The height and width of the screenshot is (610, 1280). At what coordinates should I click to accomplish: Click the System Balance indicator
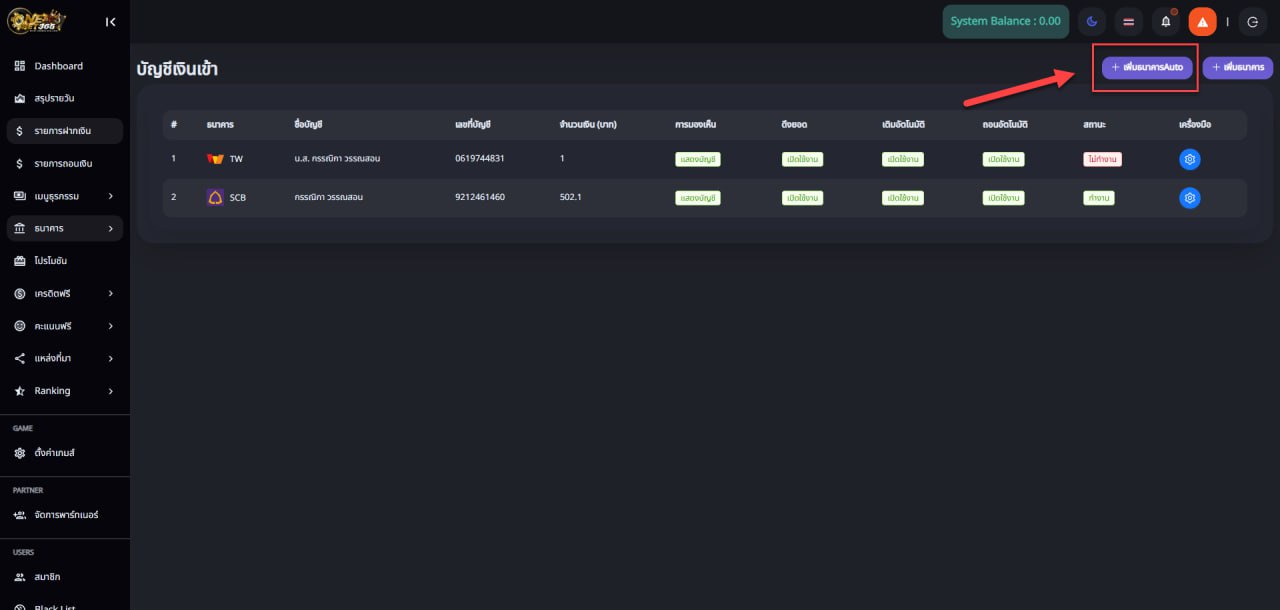point(1005,21)
